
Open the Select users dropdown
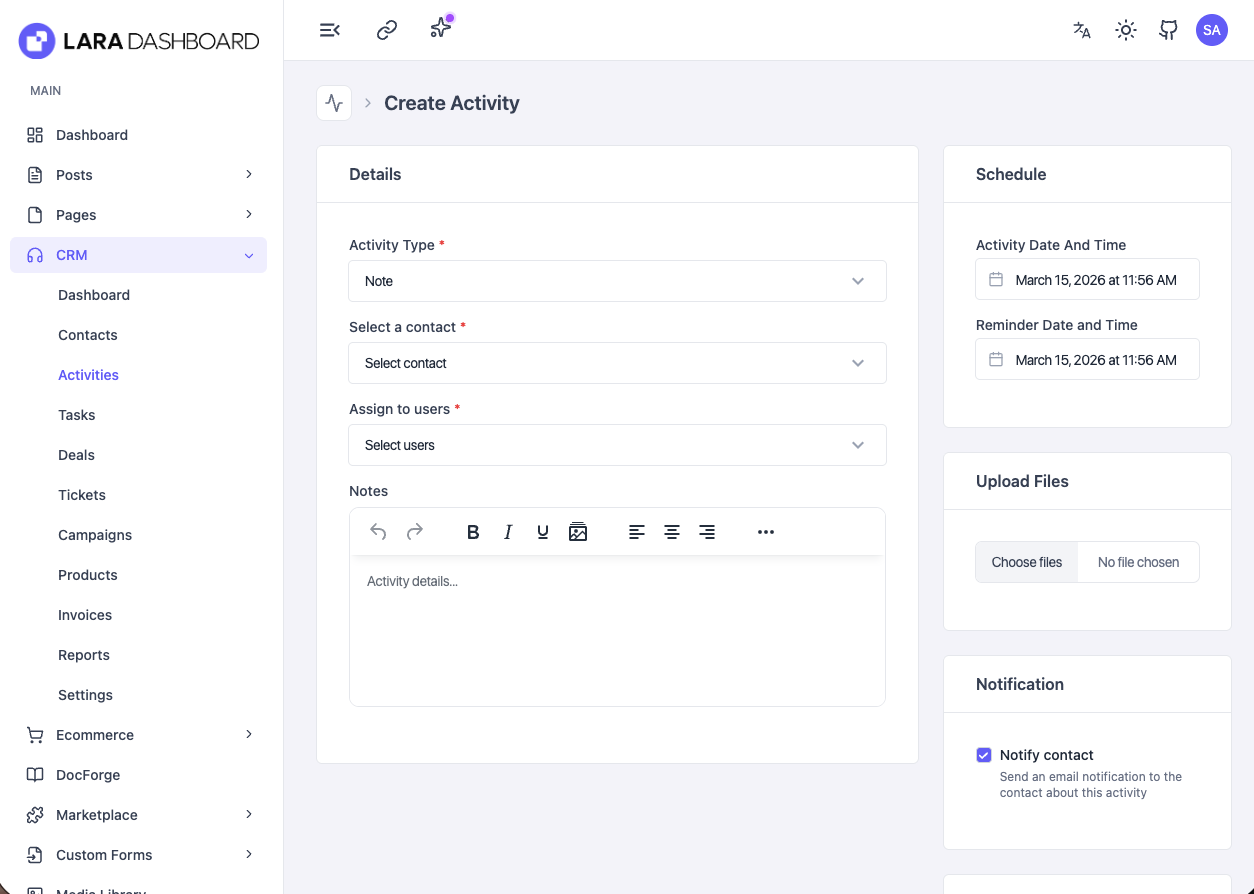617,445
